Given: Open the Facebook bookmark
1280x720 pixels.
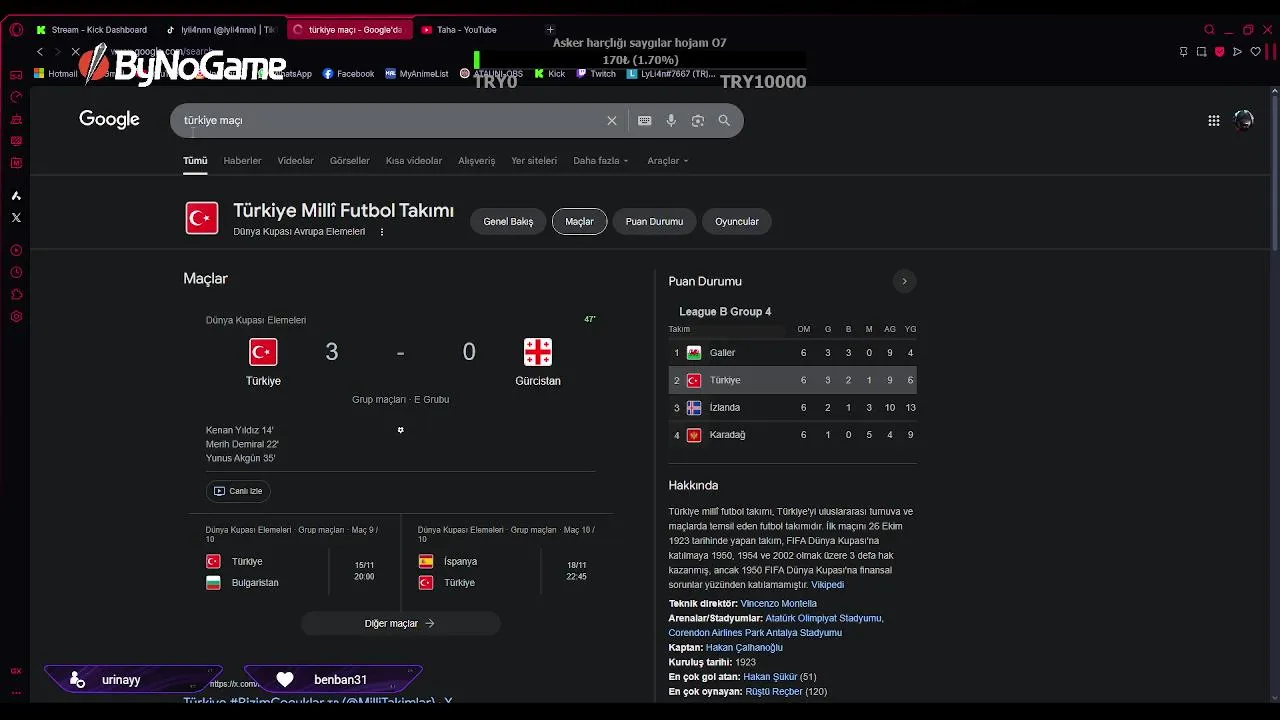Looking at the screenshot, I should [x=348, y=74].
